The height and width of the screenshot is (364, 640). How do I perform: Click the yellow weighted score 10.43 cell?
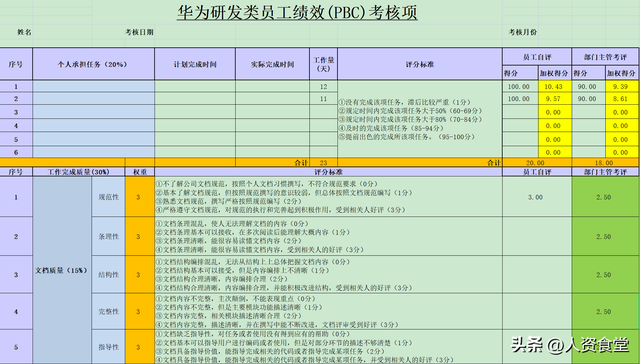[x=554, y=87]
